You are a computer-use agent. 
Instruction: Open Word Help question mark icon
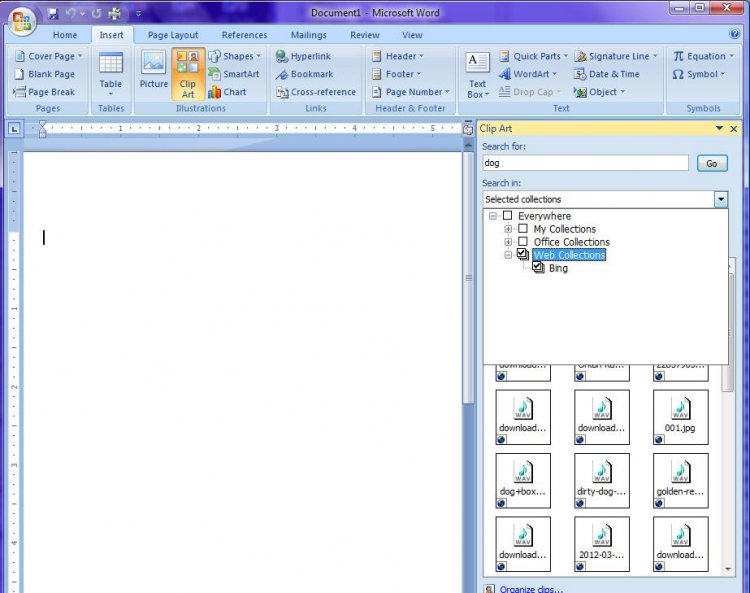click(734, 34)
